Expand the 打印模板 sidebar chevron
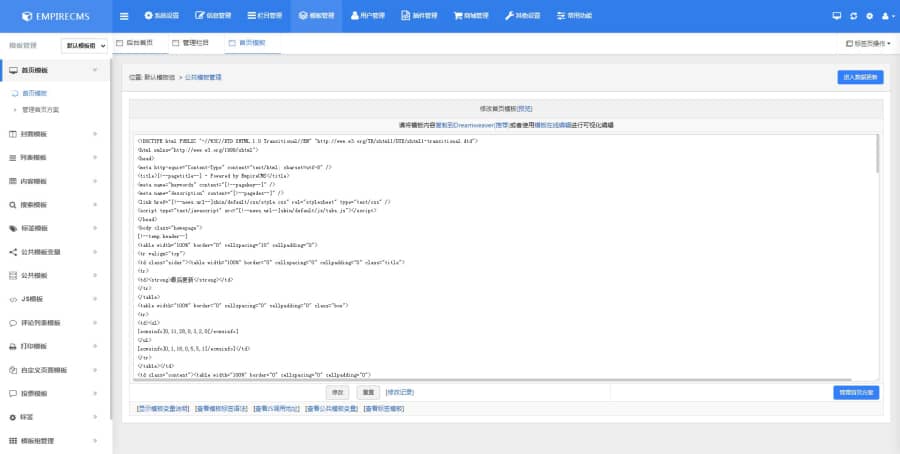Image resolution: width=900 pixels, height=454 pixels. click(95, 347)
